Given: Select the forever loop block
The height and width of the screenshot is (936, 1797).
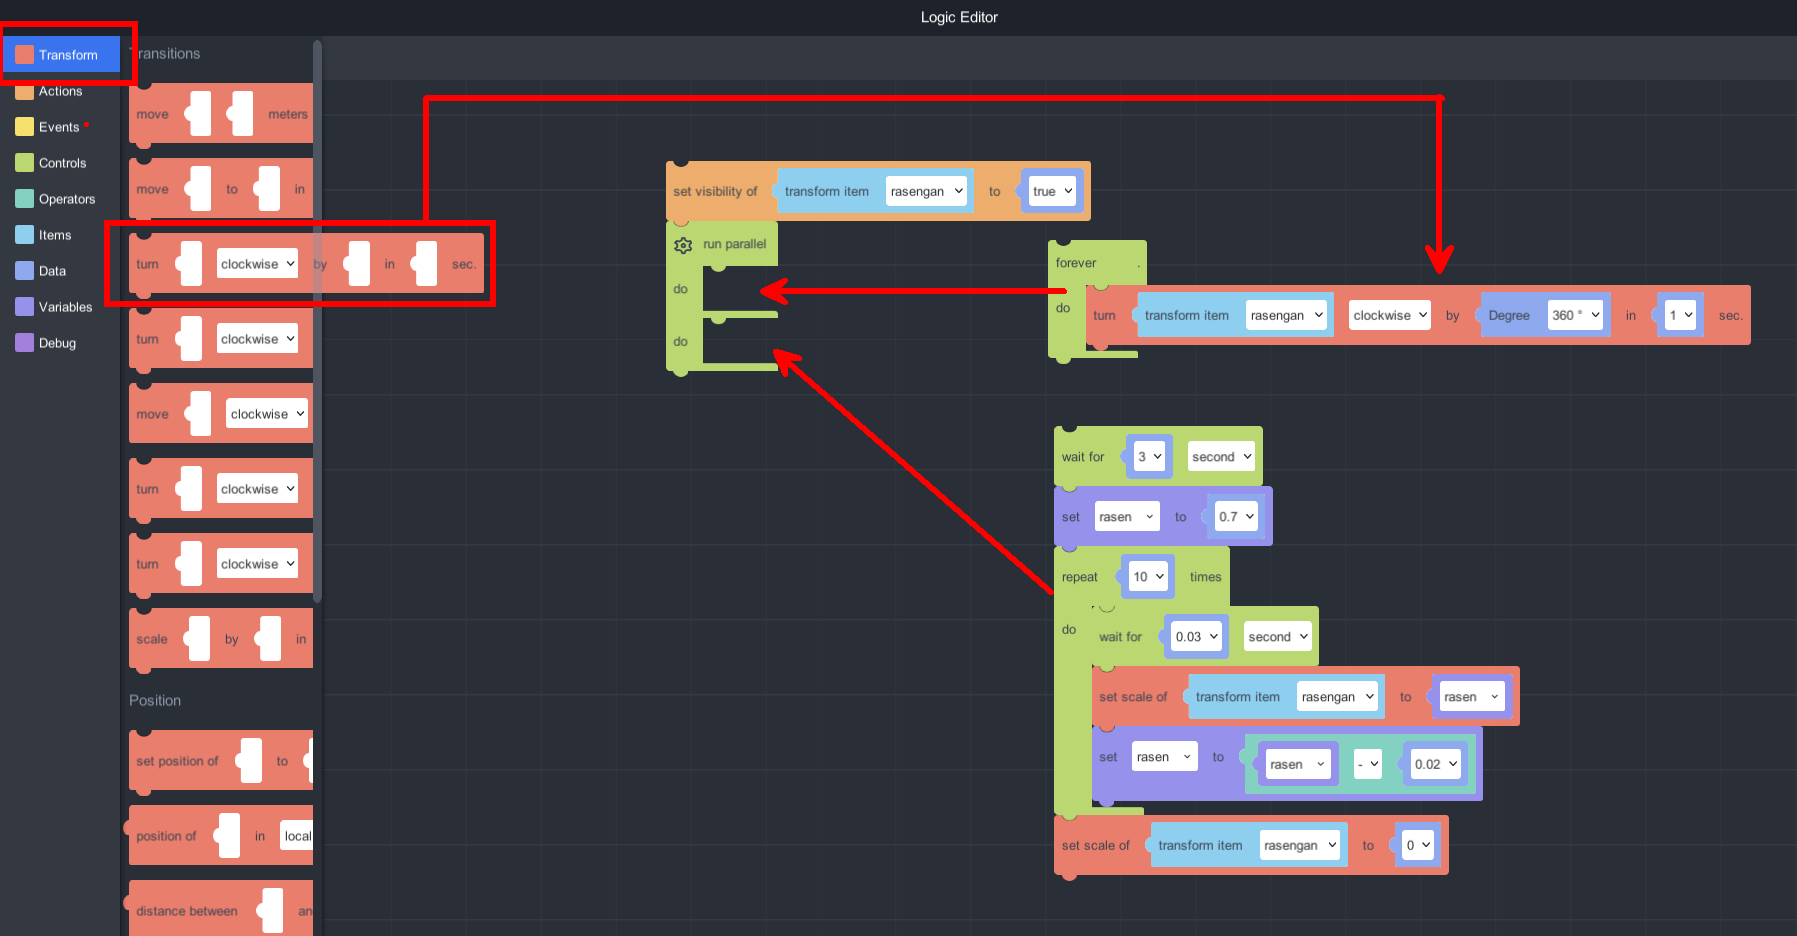Looking at the screenshot, I should coord(1076,263).
